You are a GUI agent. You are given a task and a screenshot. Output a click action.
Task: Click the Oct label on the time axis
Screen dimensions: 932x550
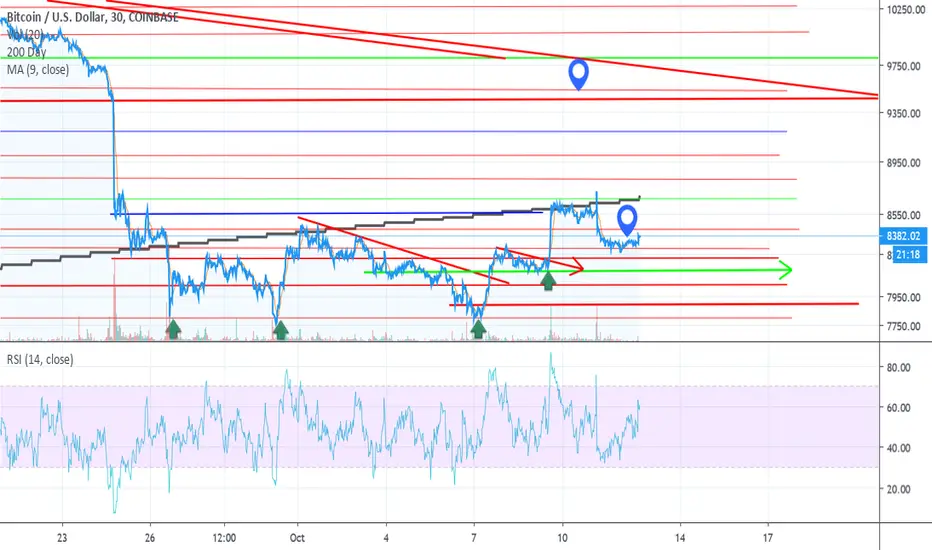(x=297, y=538)
